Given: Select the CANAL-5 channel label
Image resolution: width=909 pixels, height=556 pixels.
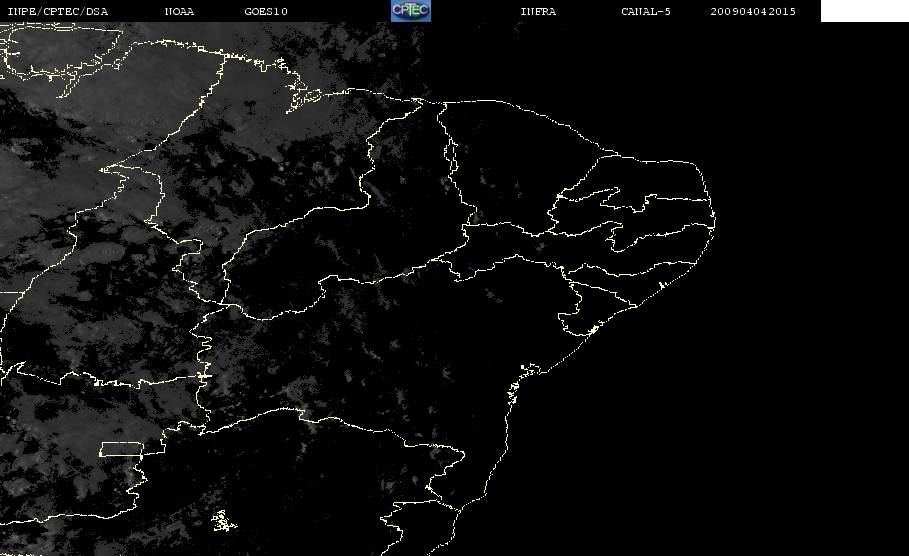Looking at the screenshot, I should [646, 11].
